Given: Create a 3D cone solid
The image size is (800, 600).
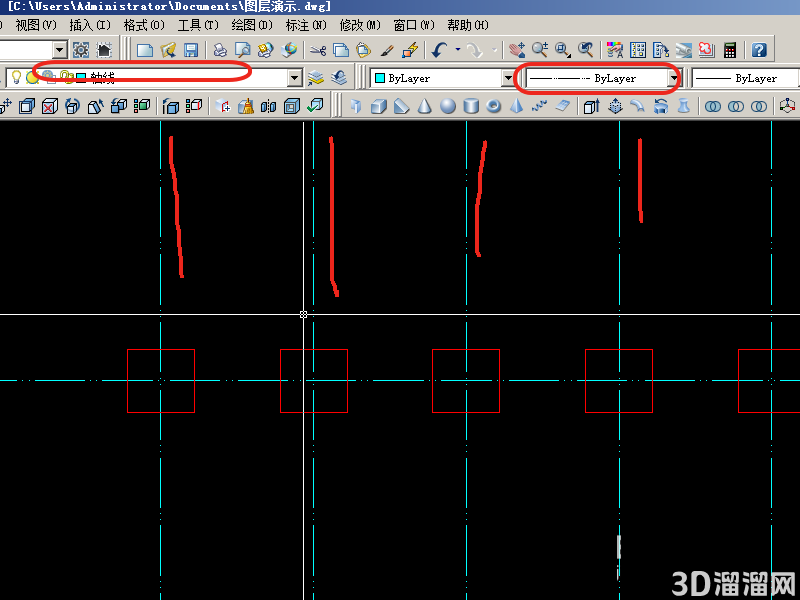Looking at the screenshot, I should (424, 106).
